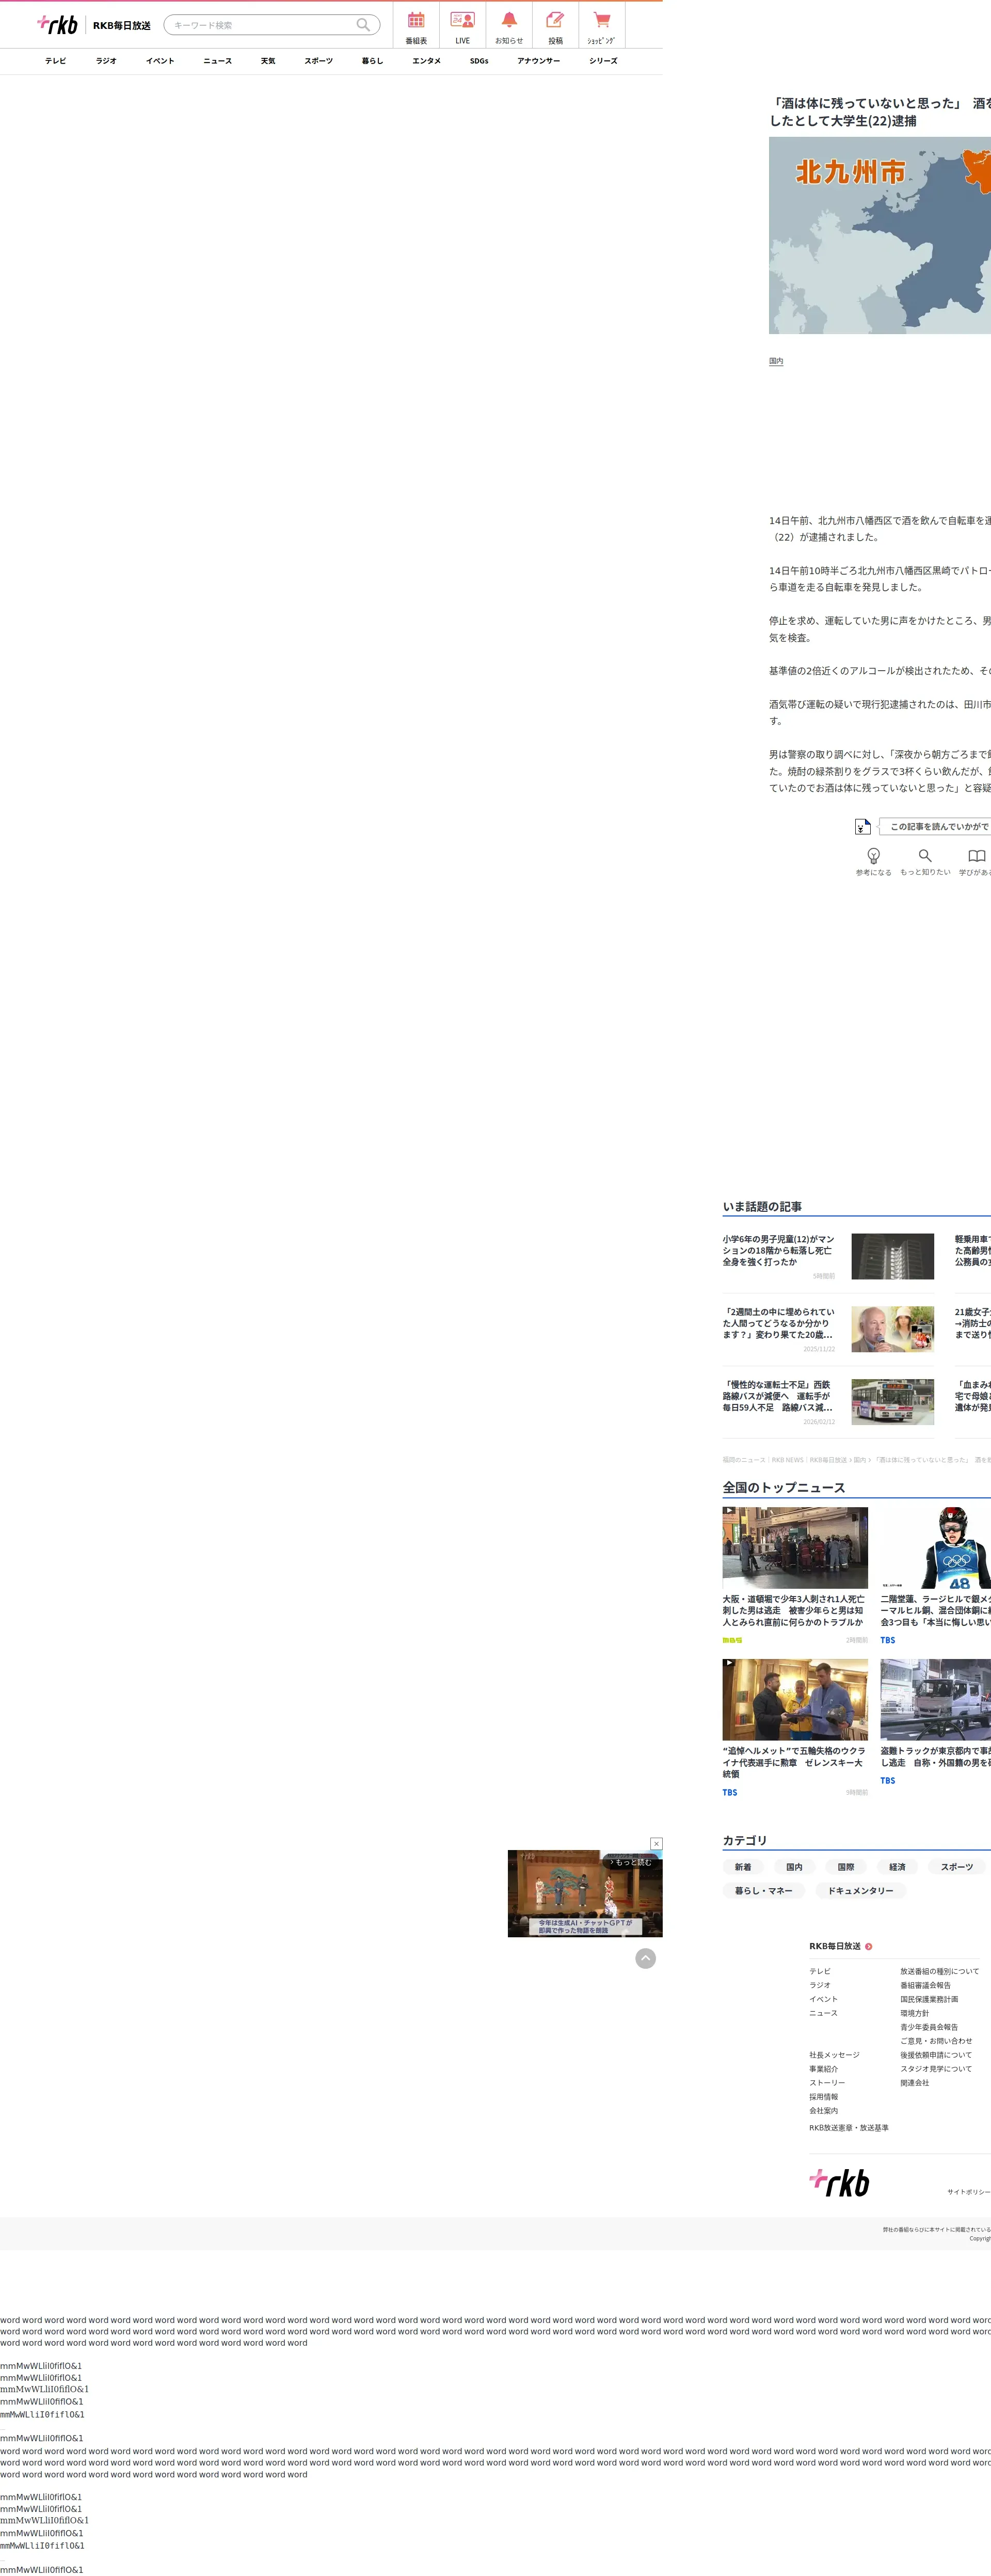Click the rkb logo in header
The height and width of the screenshot is (2576, 991).
(58, 25)
